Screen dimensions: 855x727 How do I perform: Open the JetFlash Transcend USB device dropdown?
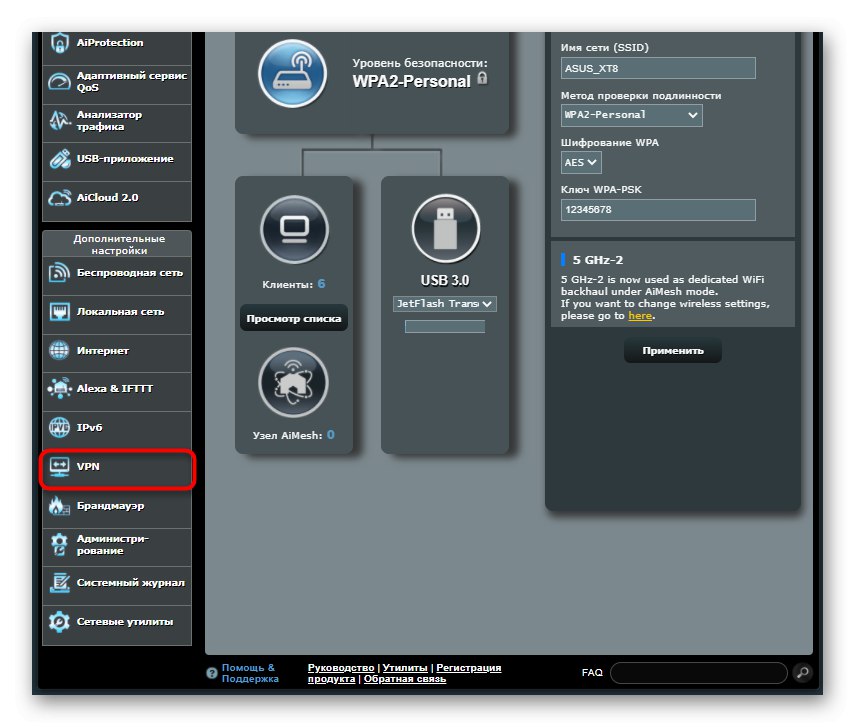click(445, 304)
